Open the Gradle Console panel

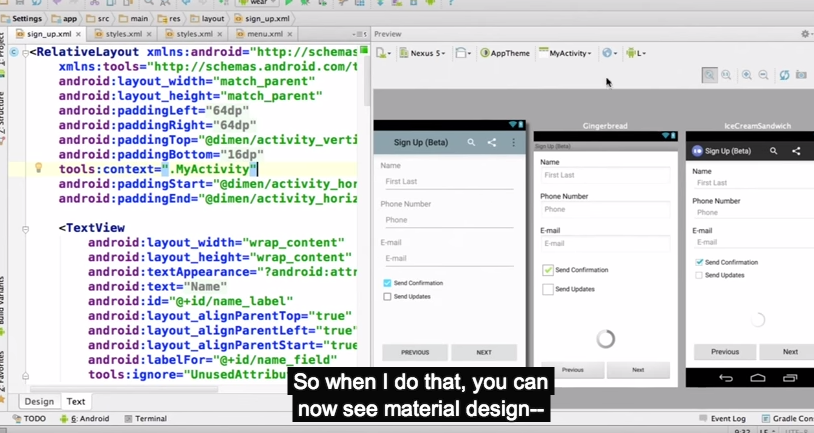pos(786,418)
